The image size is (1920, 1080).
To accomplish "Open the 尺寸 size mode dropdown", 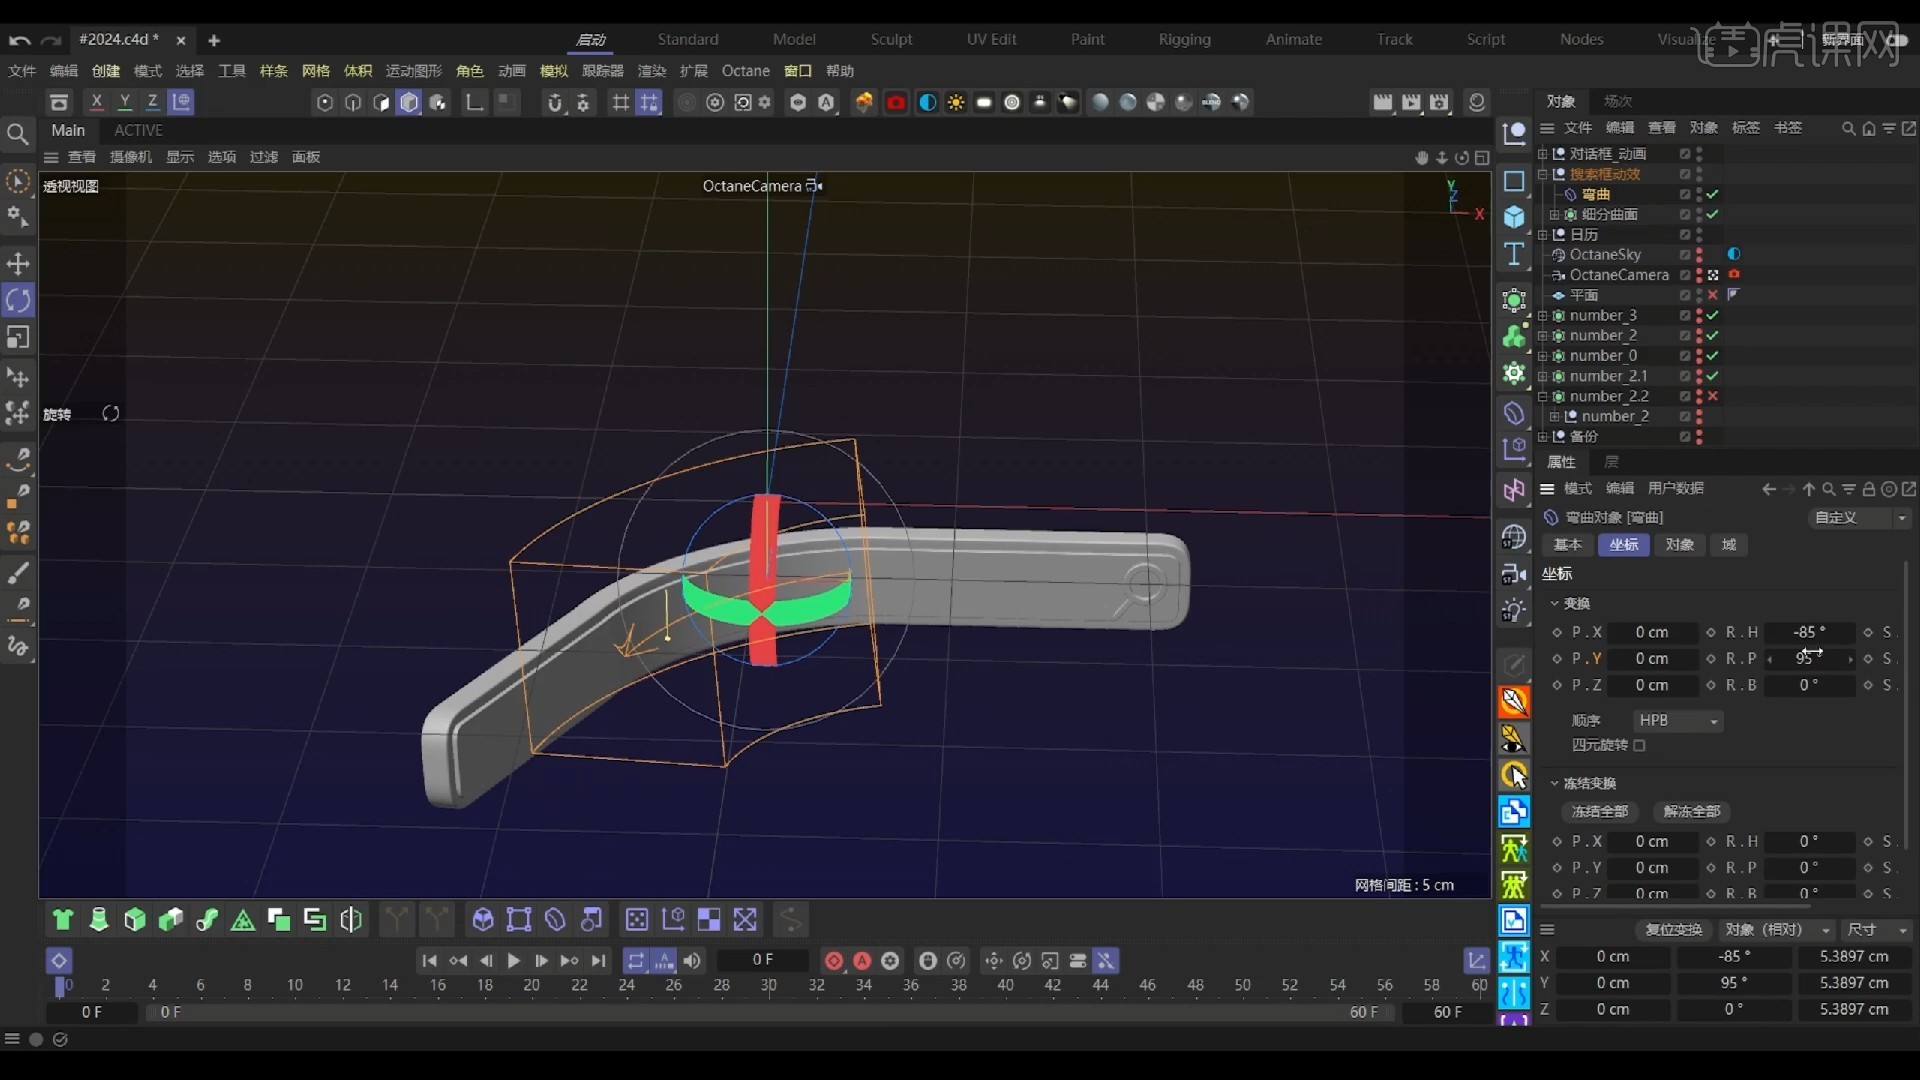I will click(x=1877, y=930).
